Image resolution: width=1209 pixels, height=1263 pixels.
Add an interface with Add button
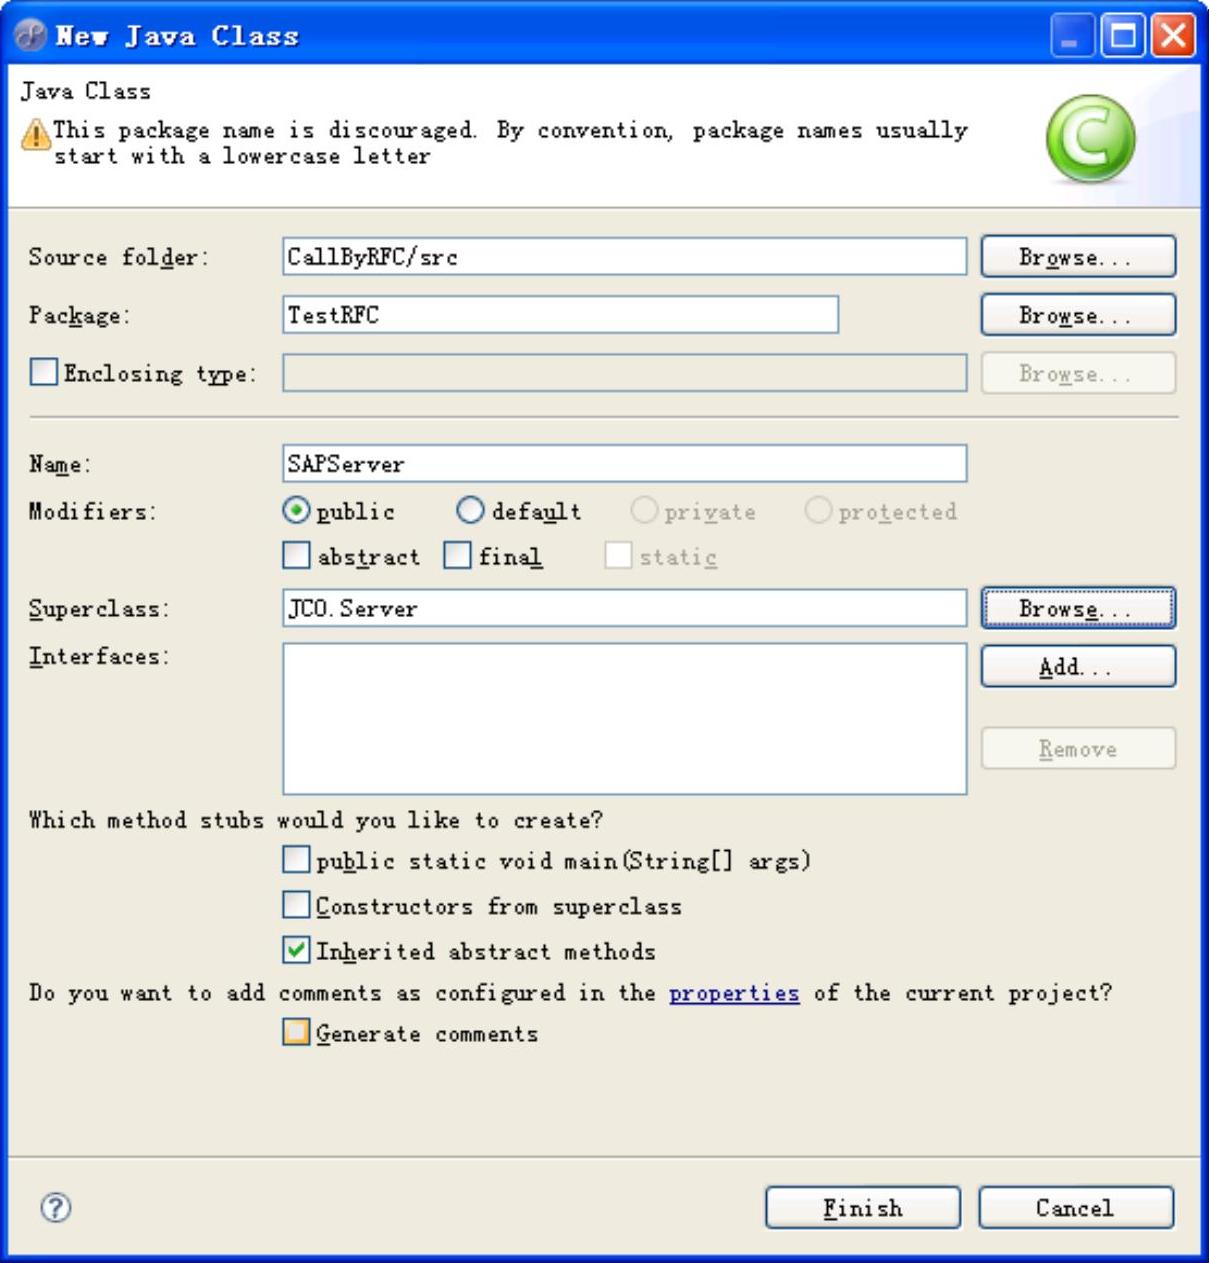tap(1078, 667)
